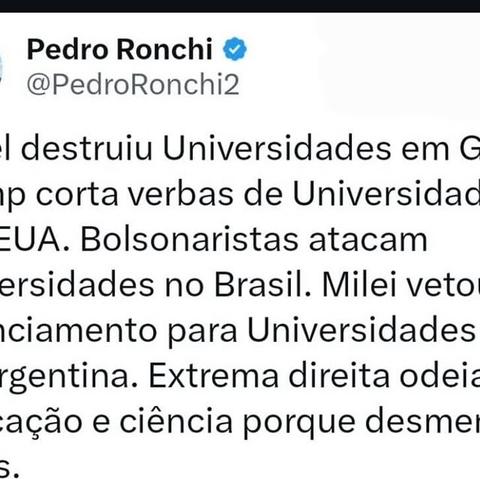Click the blue verified badge icon
480x479 pixels.
(x=235, y=49)
